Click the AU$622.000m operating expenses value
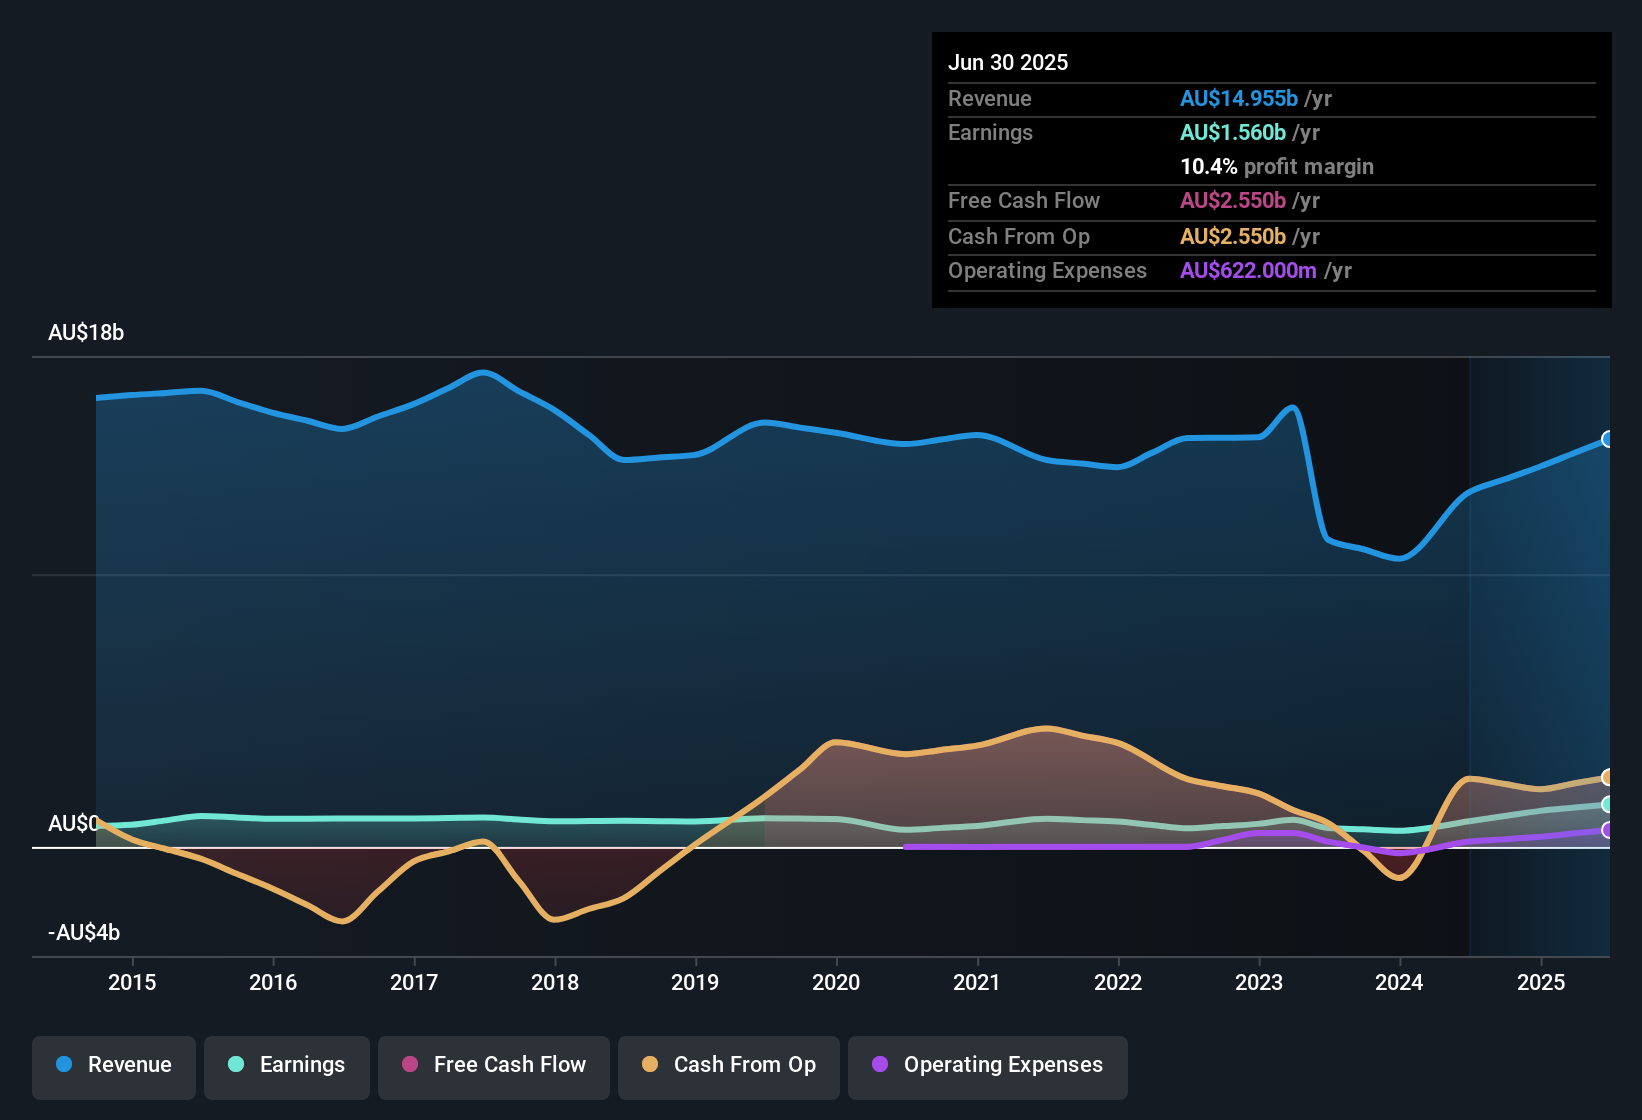The width and height of the screenshot is (1642, 1120). (x=1247, y=270)
